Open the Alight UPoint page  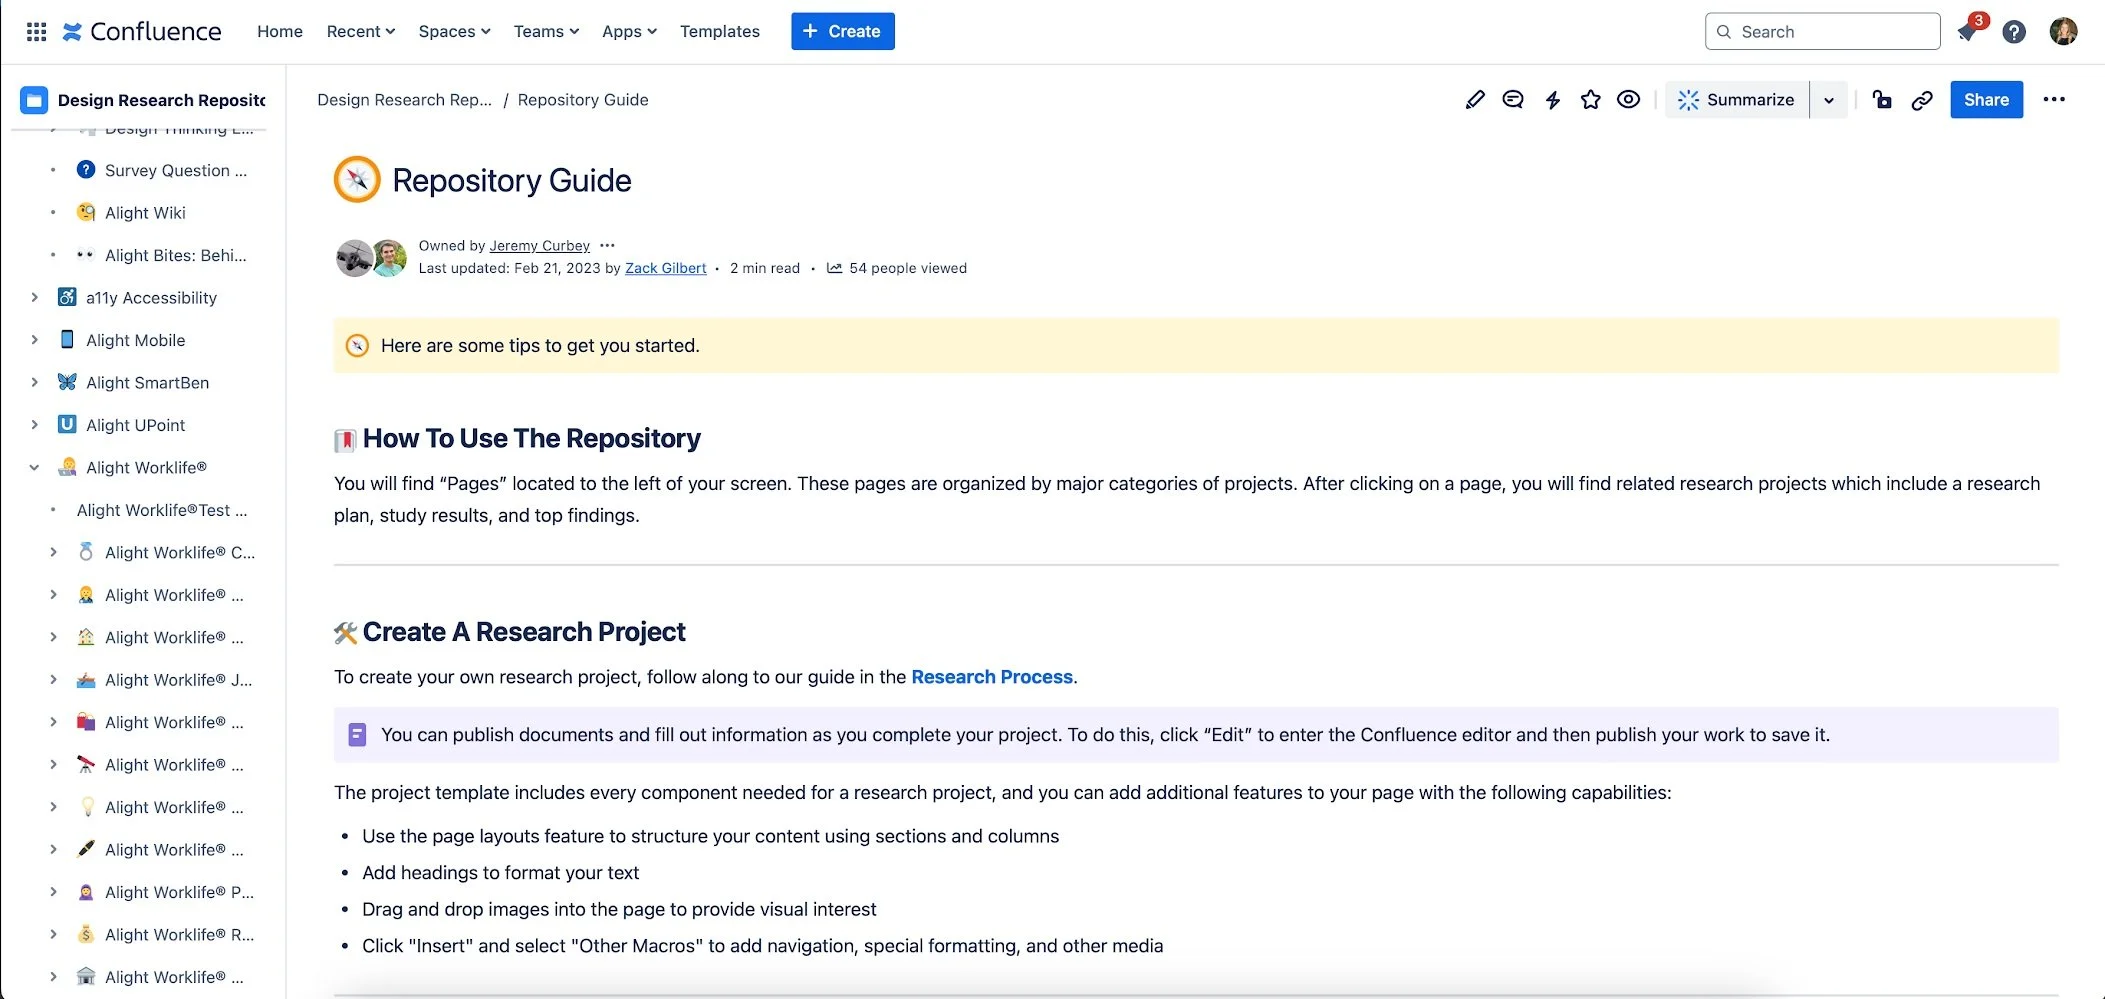(x=136, y=425)
